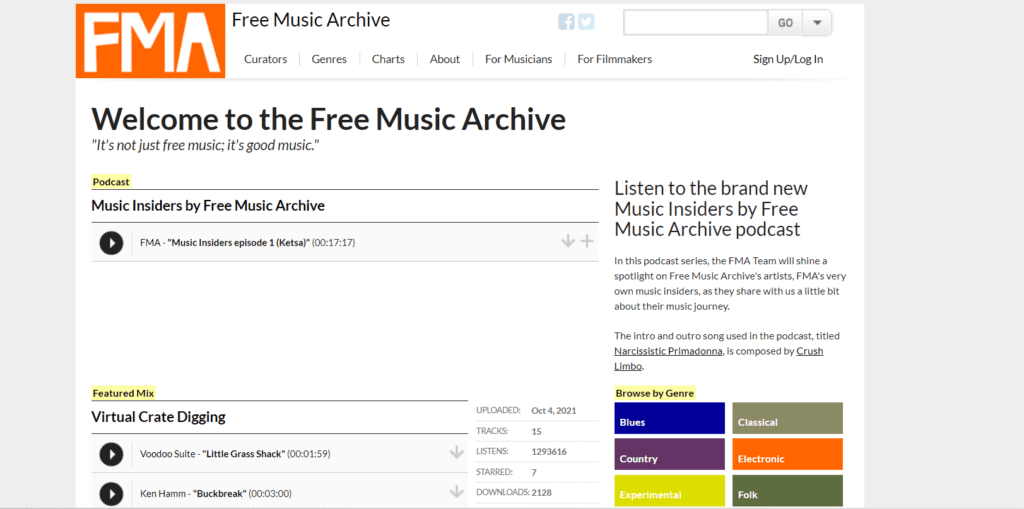1024x509 pixels.
Task: Click the Sign Up/Log In link
Action: [x=788, y=59]
